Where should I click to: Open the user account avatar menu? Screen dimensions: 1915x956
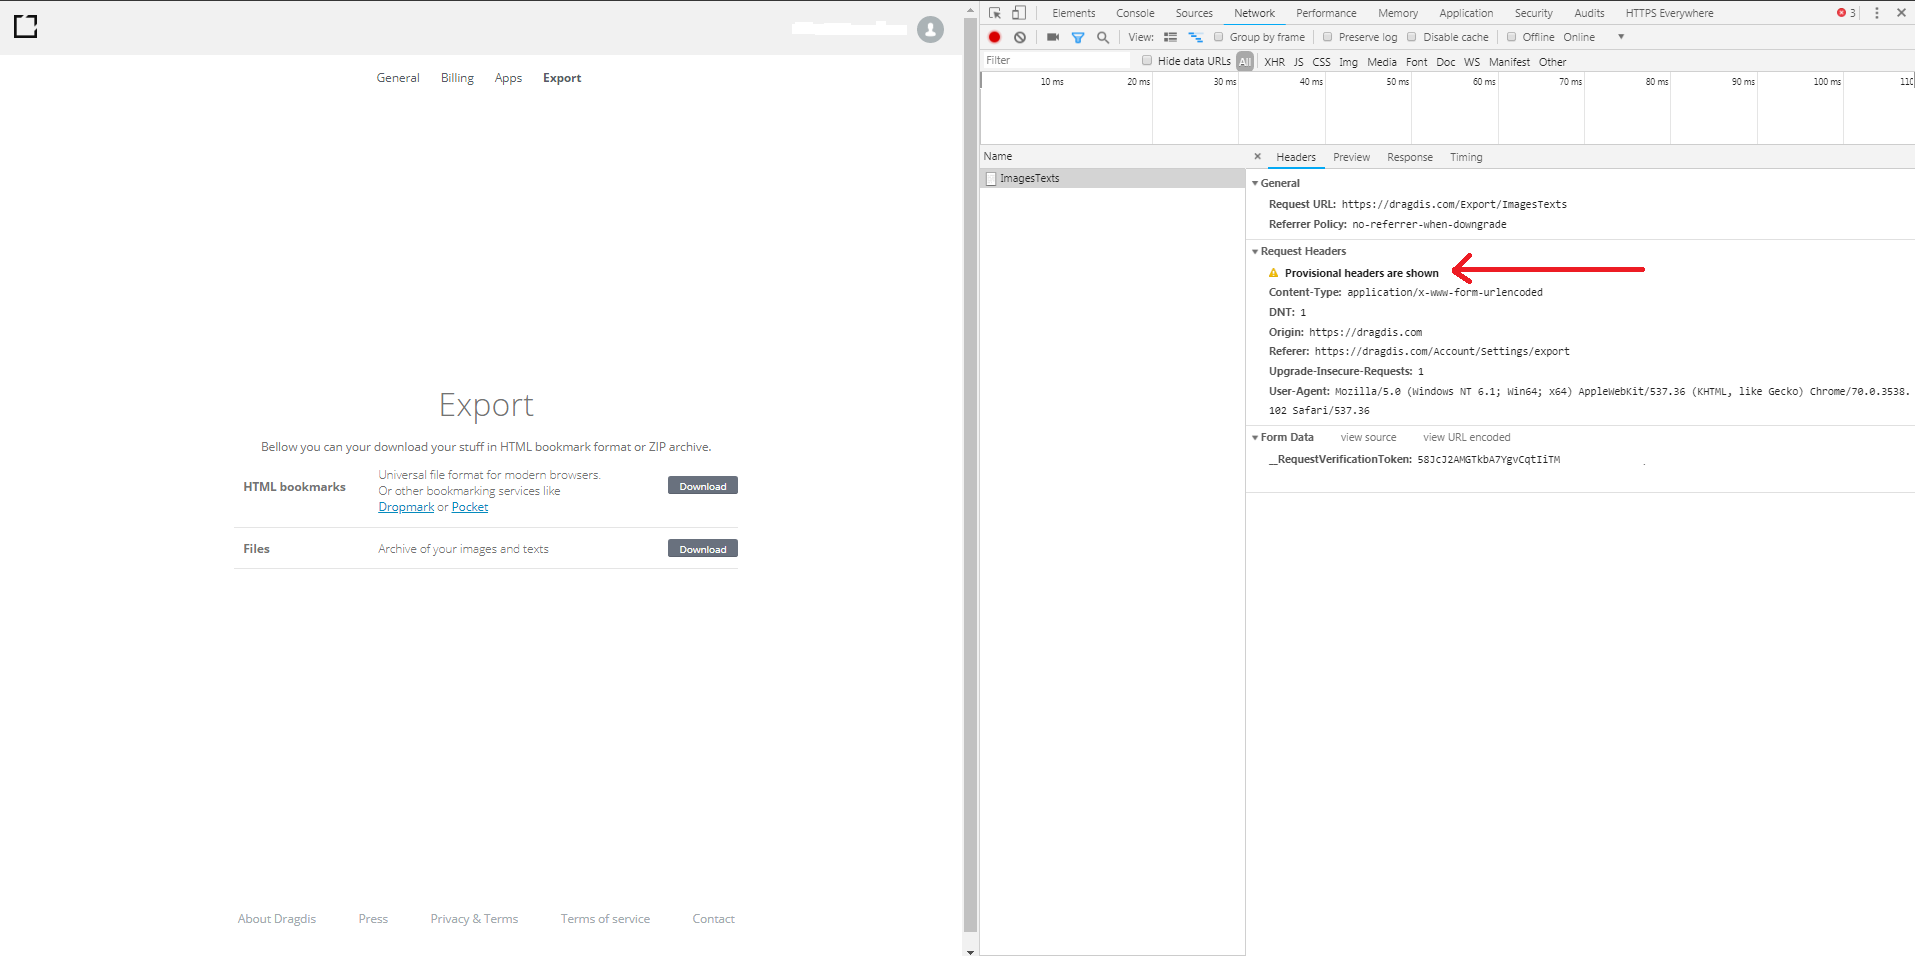point(930,30)
